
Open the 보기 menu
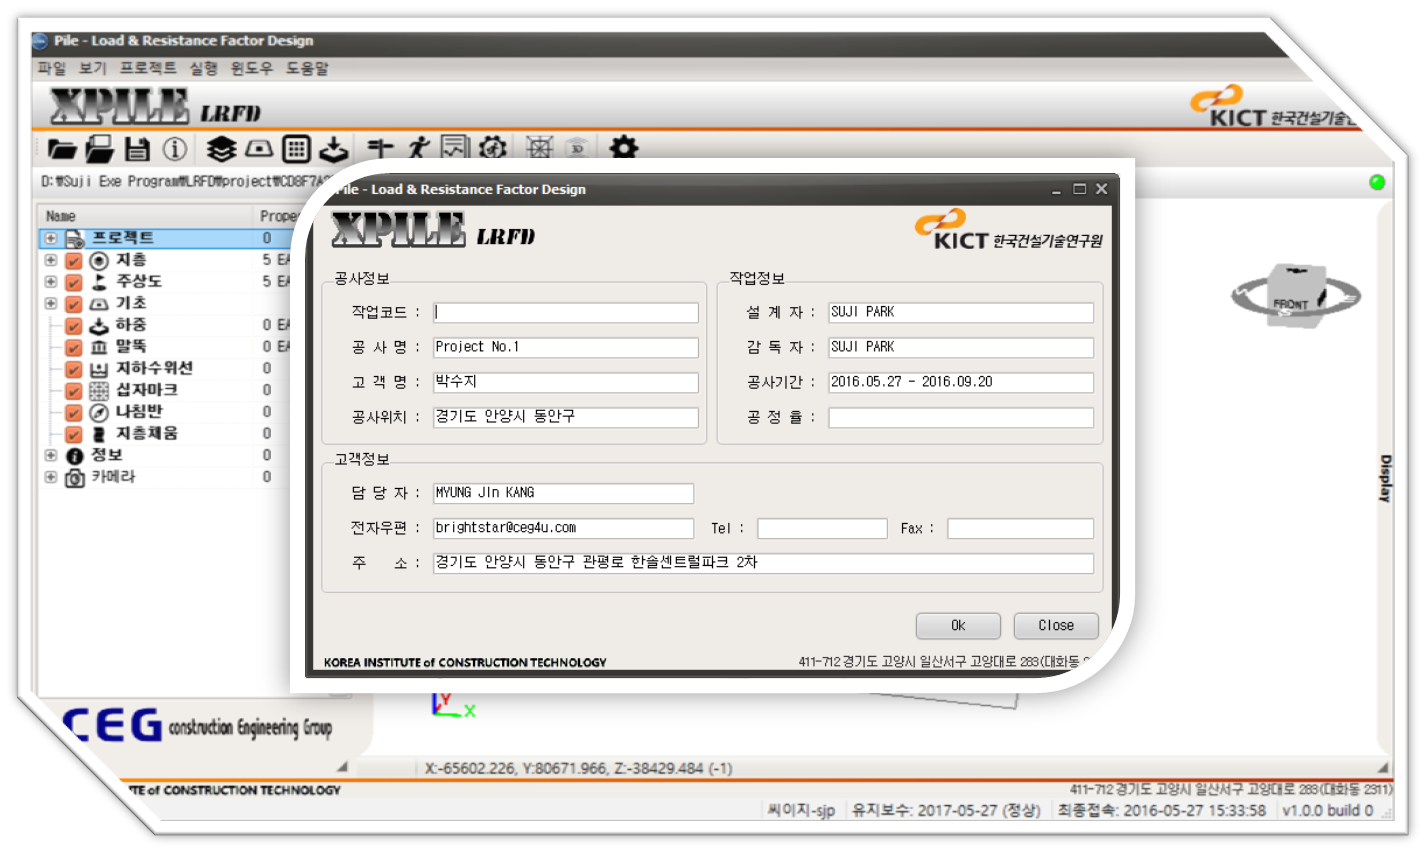pyautogui.click(x=92, y=68)
